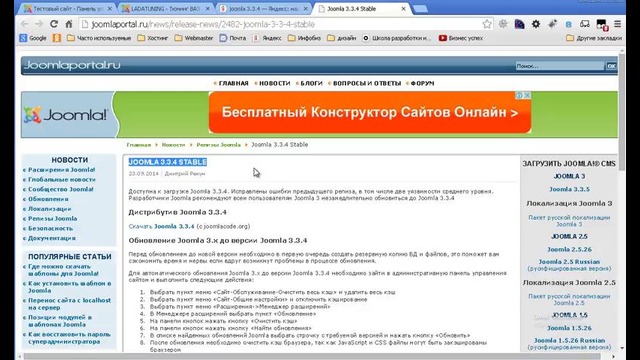
Task: Close the ad with the X icon
Action: pos(527,95)
